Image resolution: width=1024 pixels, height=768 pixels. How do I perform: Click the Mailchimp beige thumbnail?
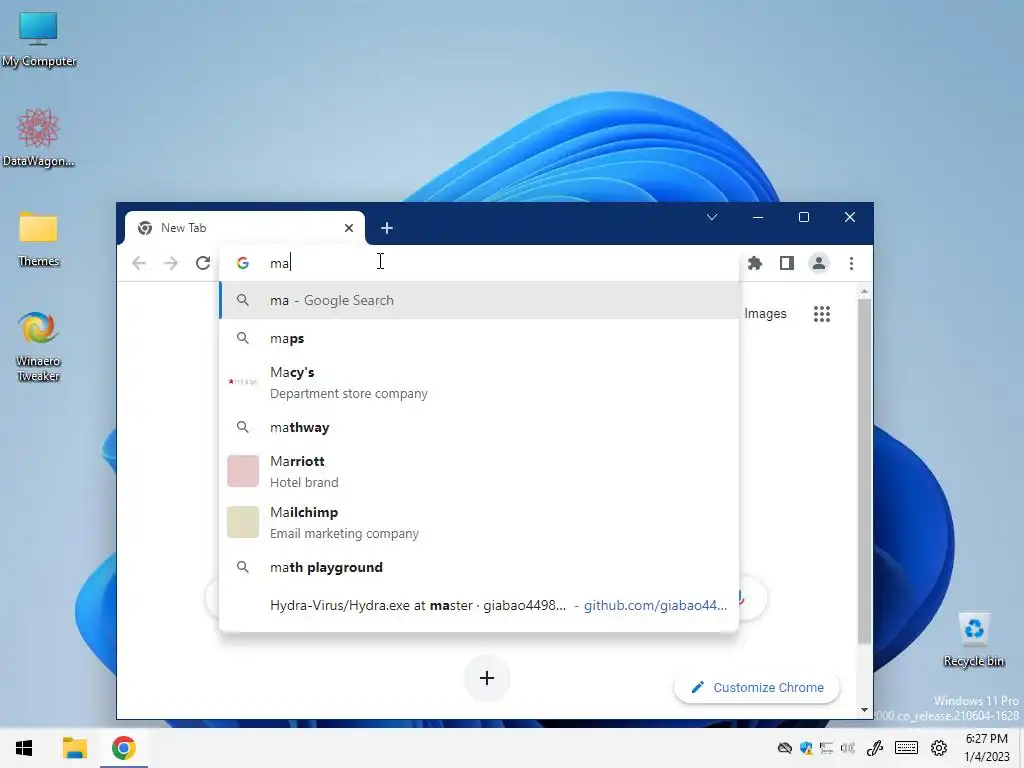243,522
